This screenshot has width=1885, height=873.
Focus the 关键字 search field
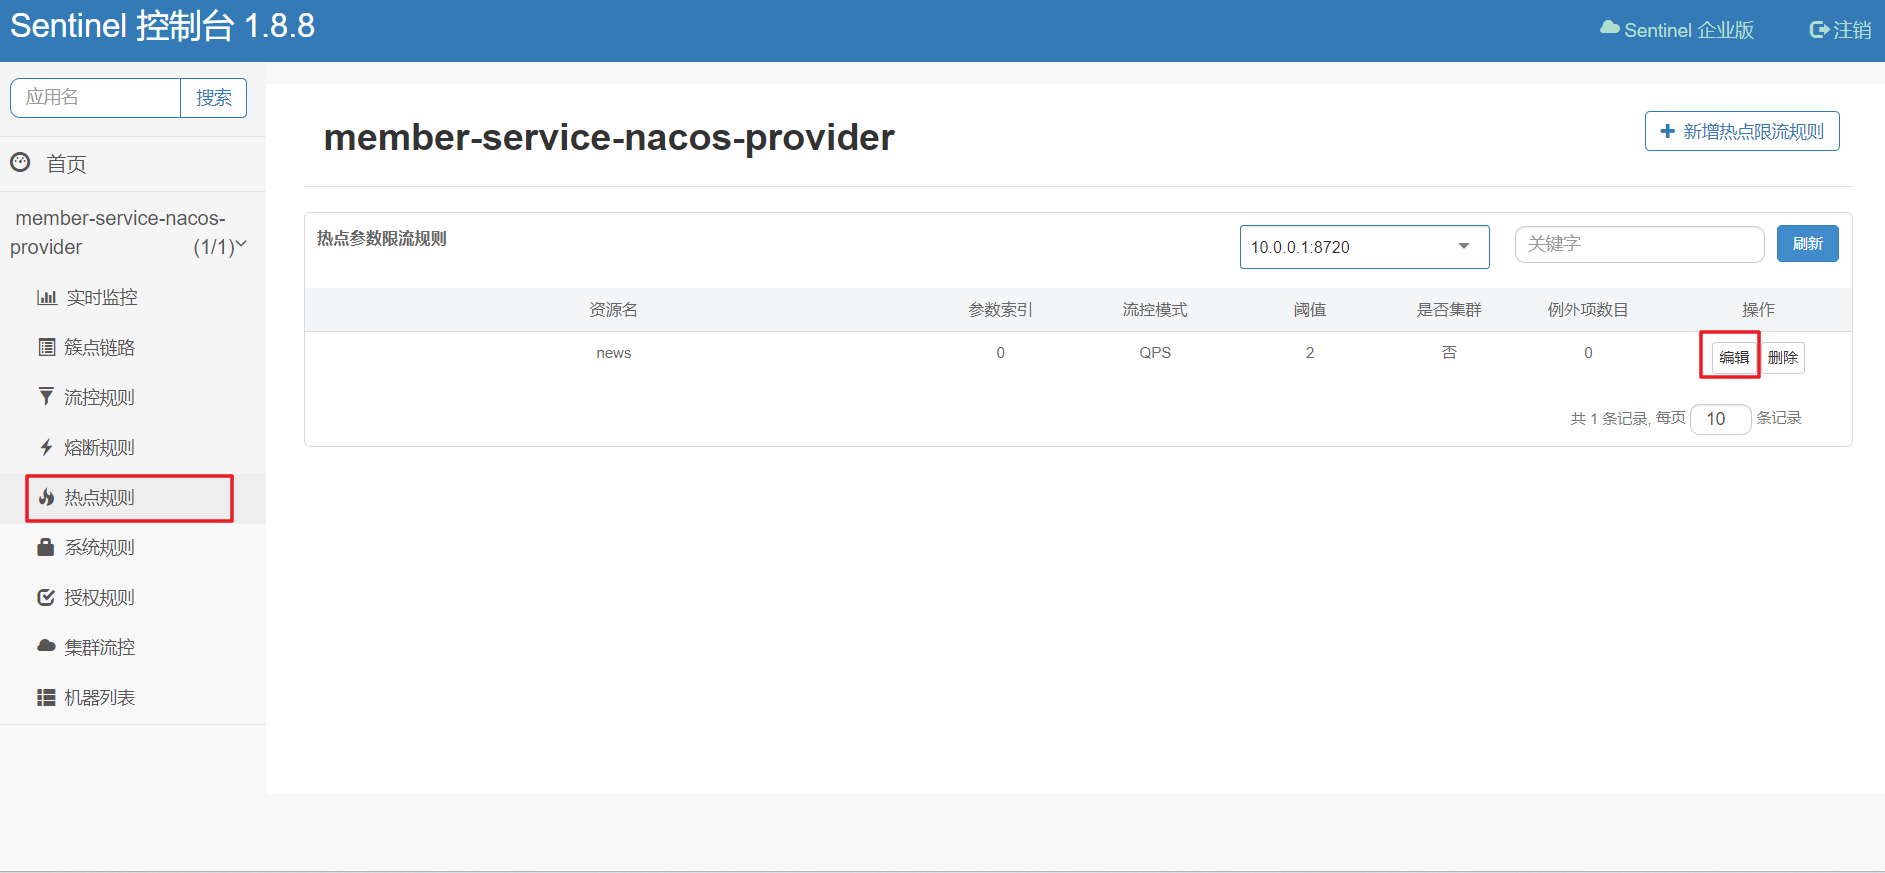click(1638, 244)
